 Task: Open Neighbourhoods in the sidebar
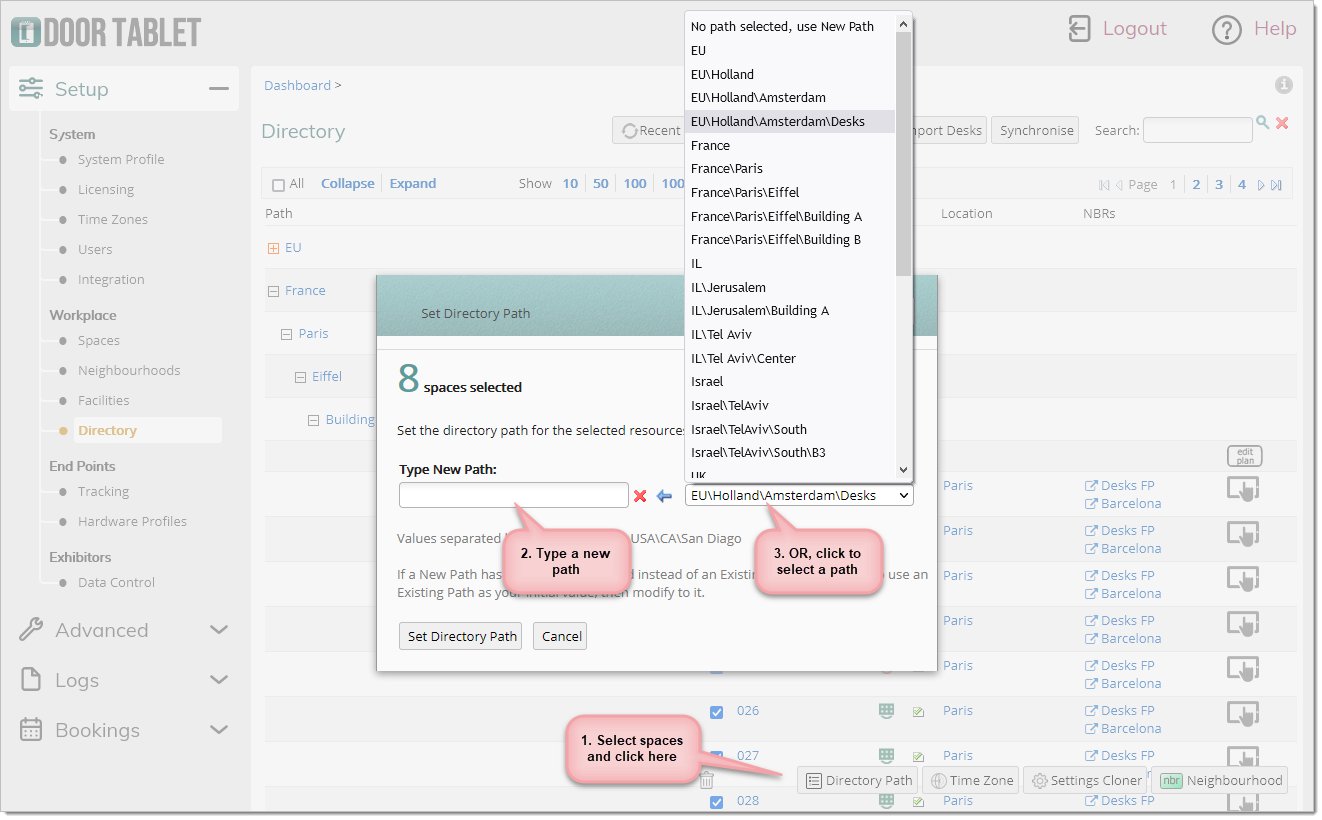click(x=129, y=371)
